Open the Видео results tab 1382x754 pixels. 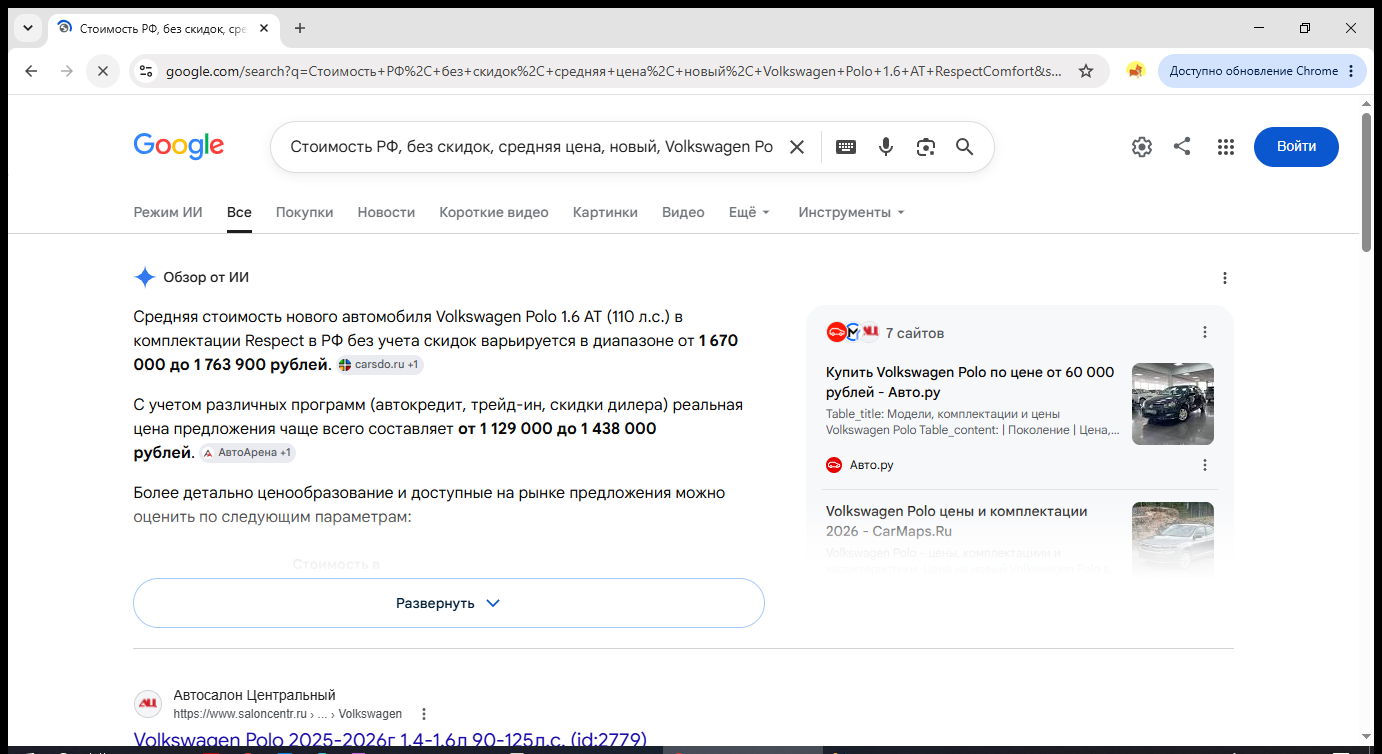pos(683,212)
